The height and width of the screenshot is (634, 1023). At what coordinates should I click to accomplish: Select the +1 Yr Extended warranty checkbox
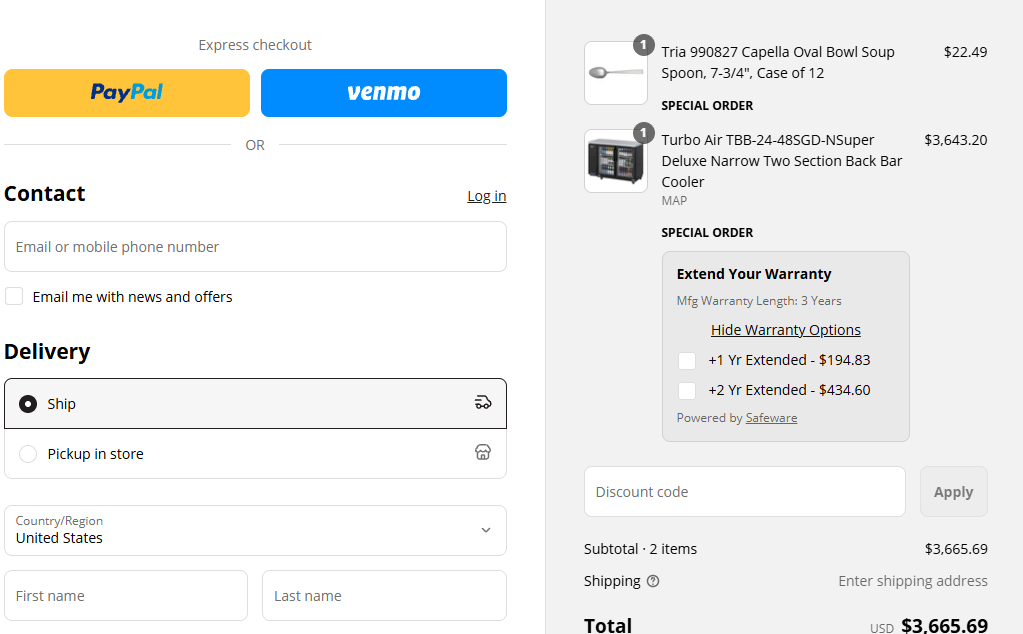pos(687,361)
